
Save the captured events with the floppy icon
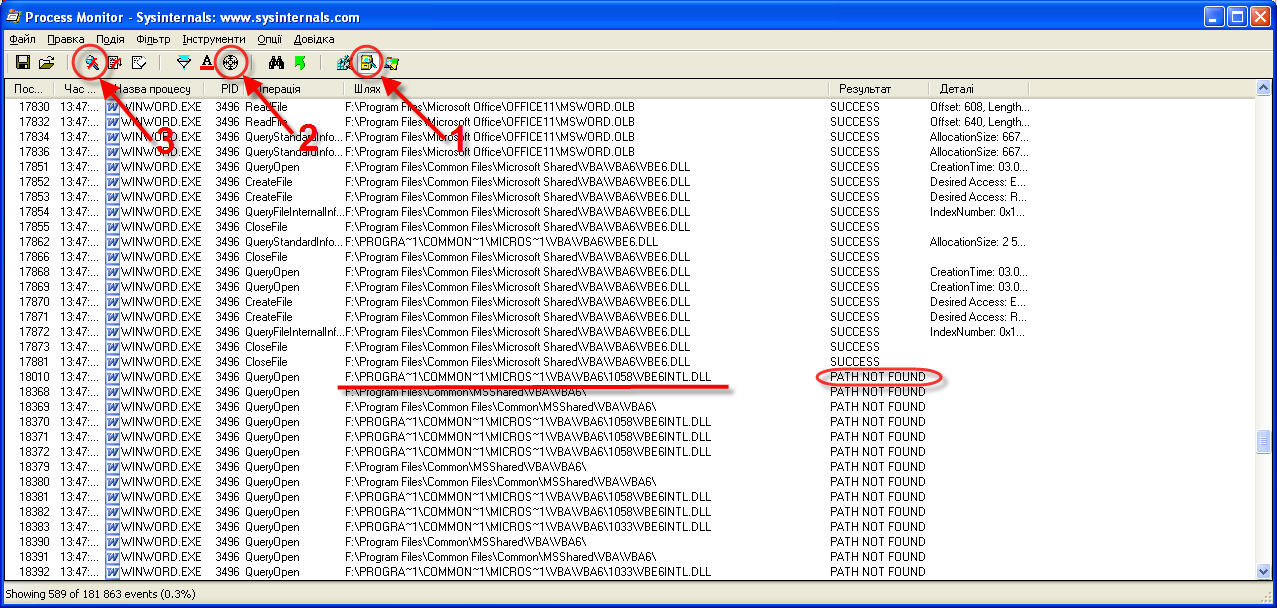(x=23, y=63)
